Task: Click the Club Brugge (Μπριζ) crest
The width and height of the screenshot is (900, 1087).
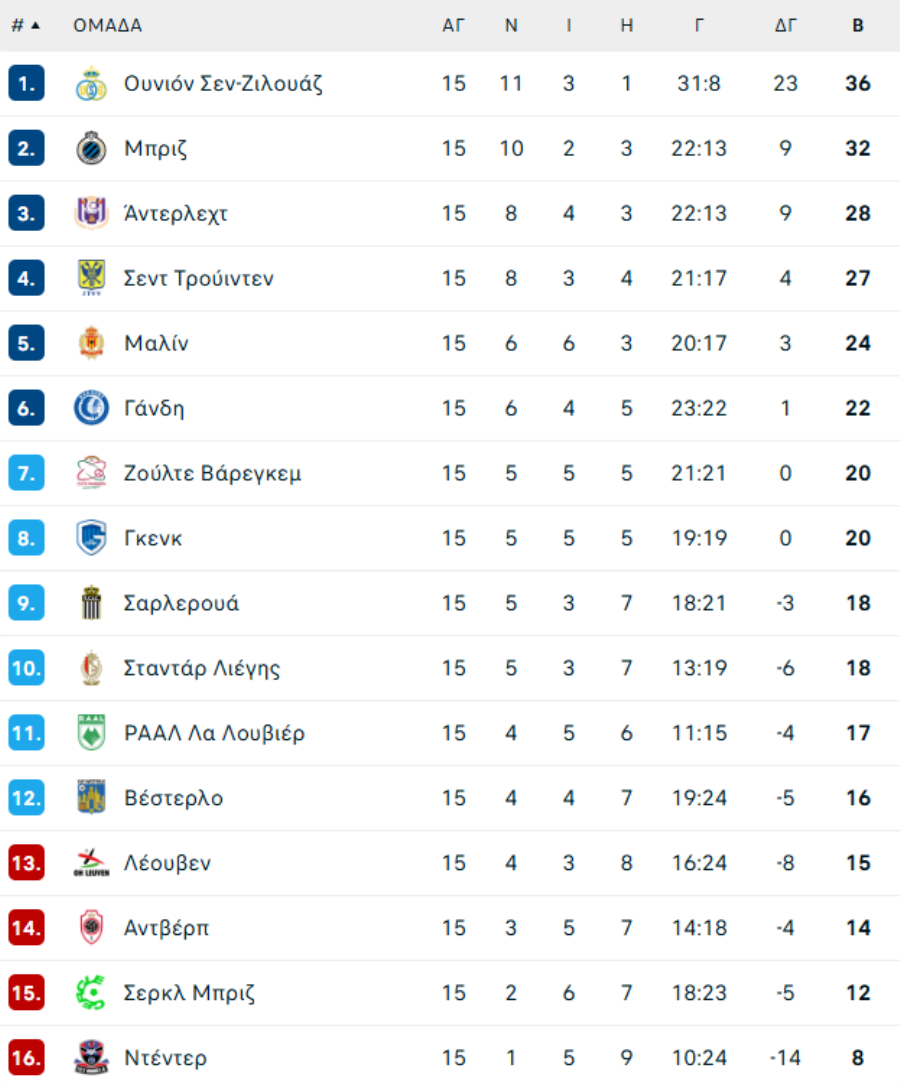Action: pyautogui.click(x=91, y=149)
